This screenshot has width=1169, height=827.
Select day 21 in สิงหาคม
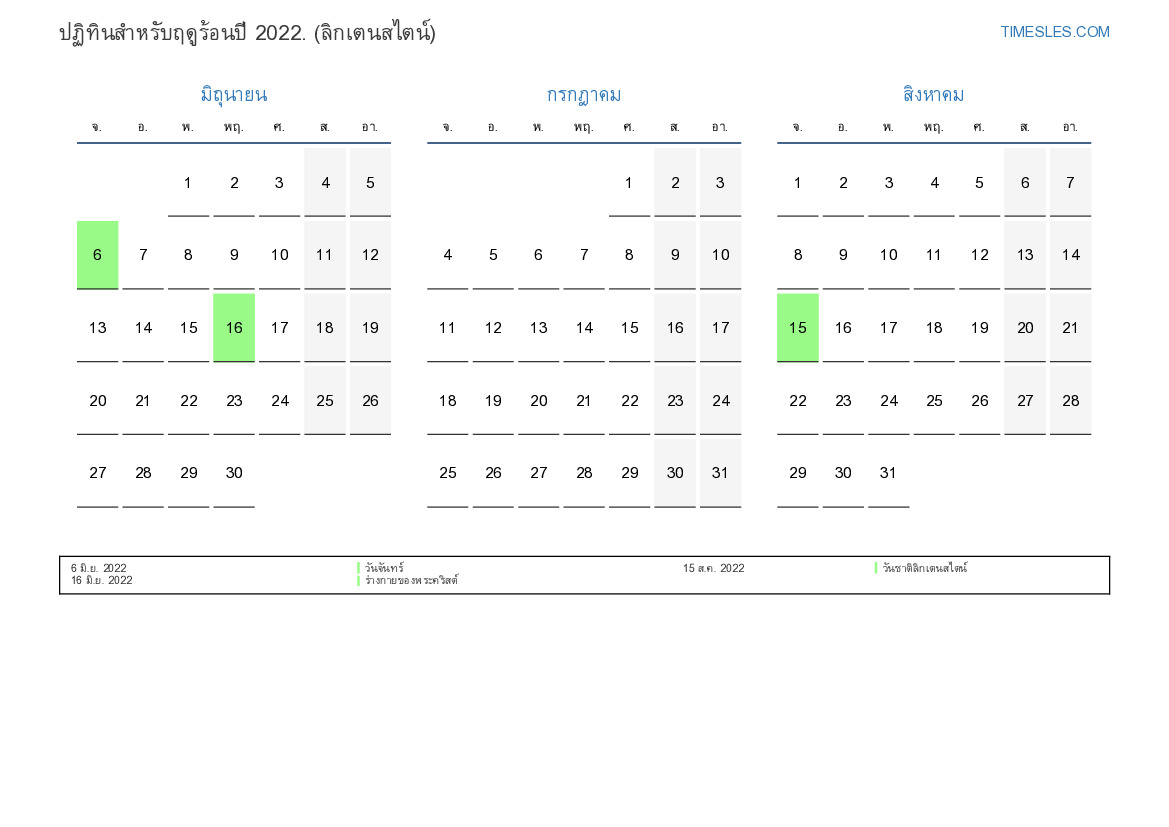pos(1071,327)
